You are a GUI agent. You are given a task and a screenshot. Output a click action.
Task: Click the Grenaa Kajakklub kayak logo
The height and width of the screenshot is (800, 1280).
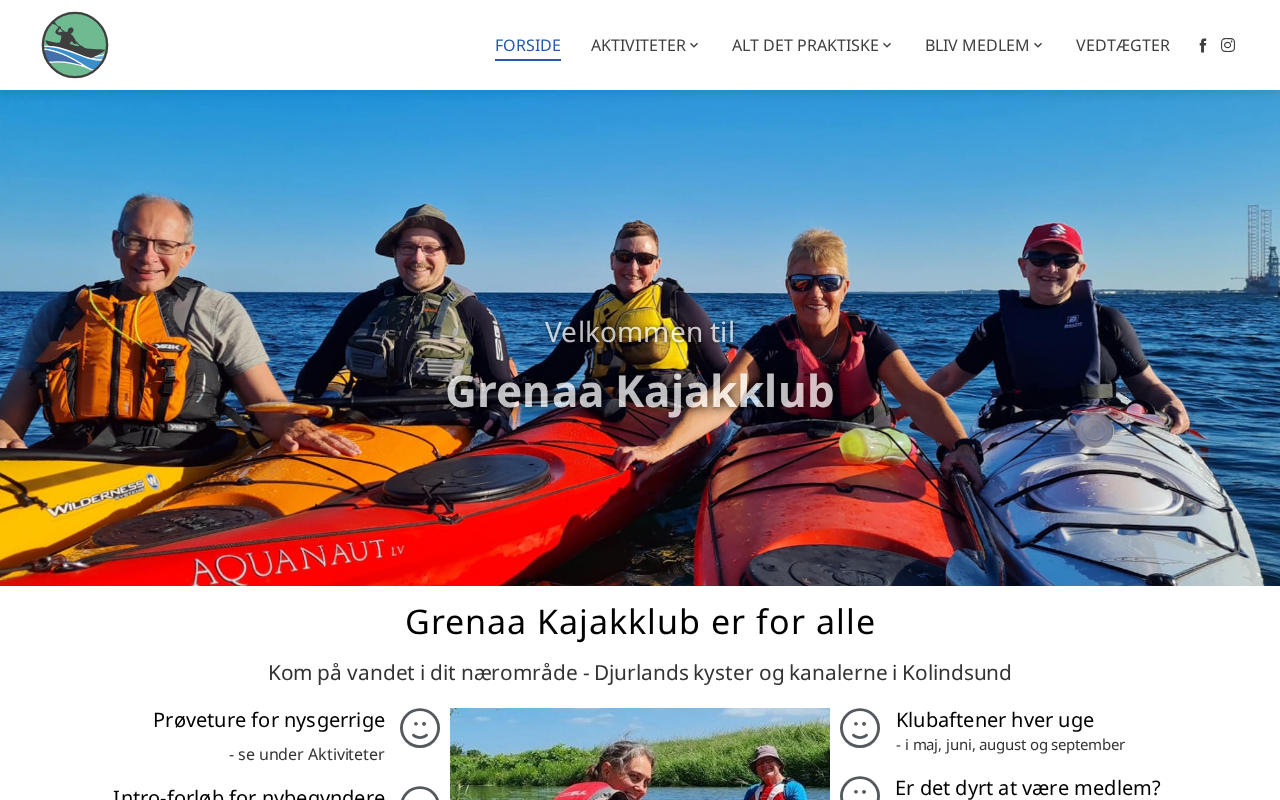[x=75, y=45]
